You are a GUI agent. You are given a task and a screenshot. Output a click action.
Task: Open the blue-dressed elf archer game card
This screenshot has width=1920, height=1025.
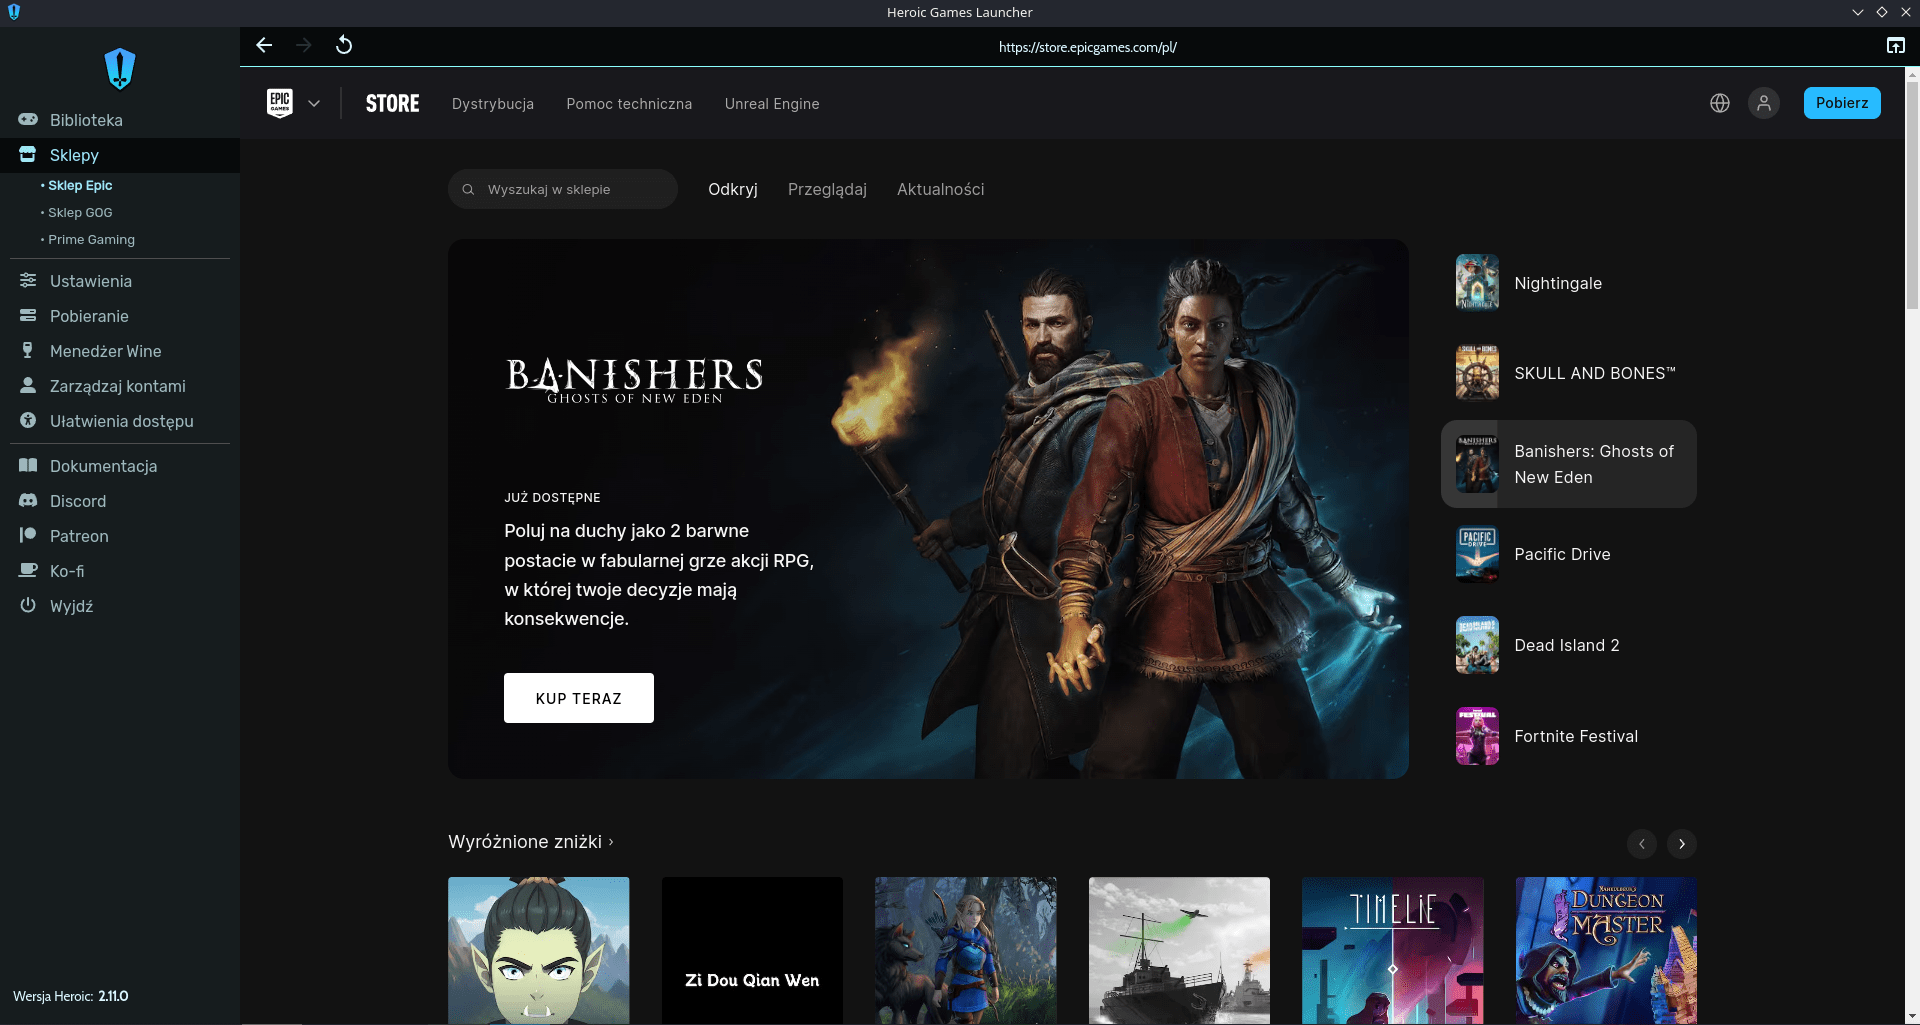pos(965,950)
